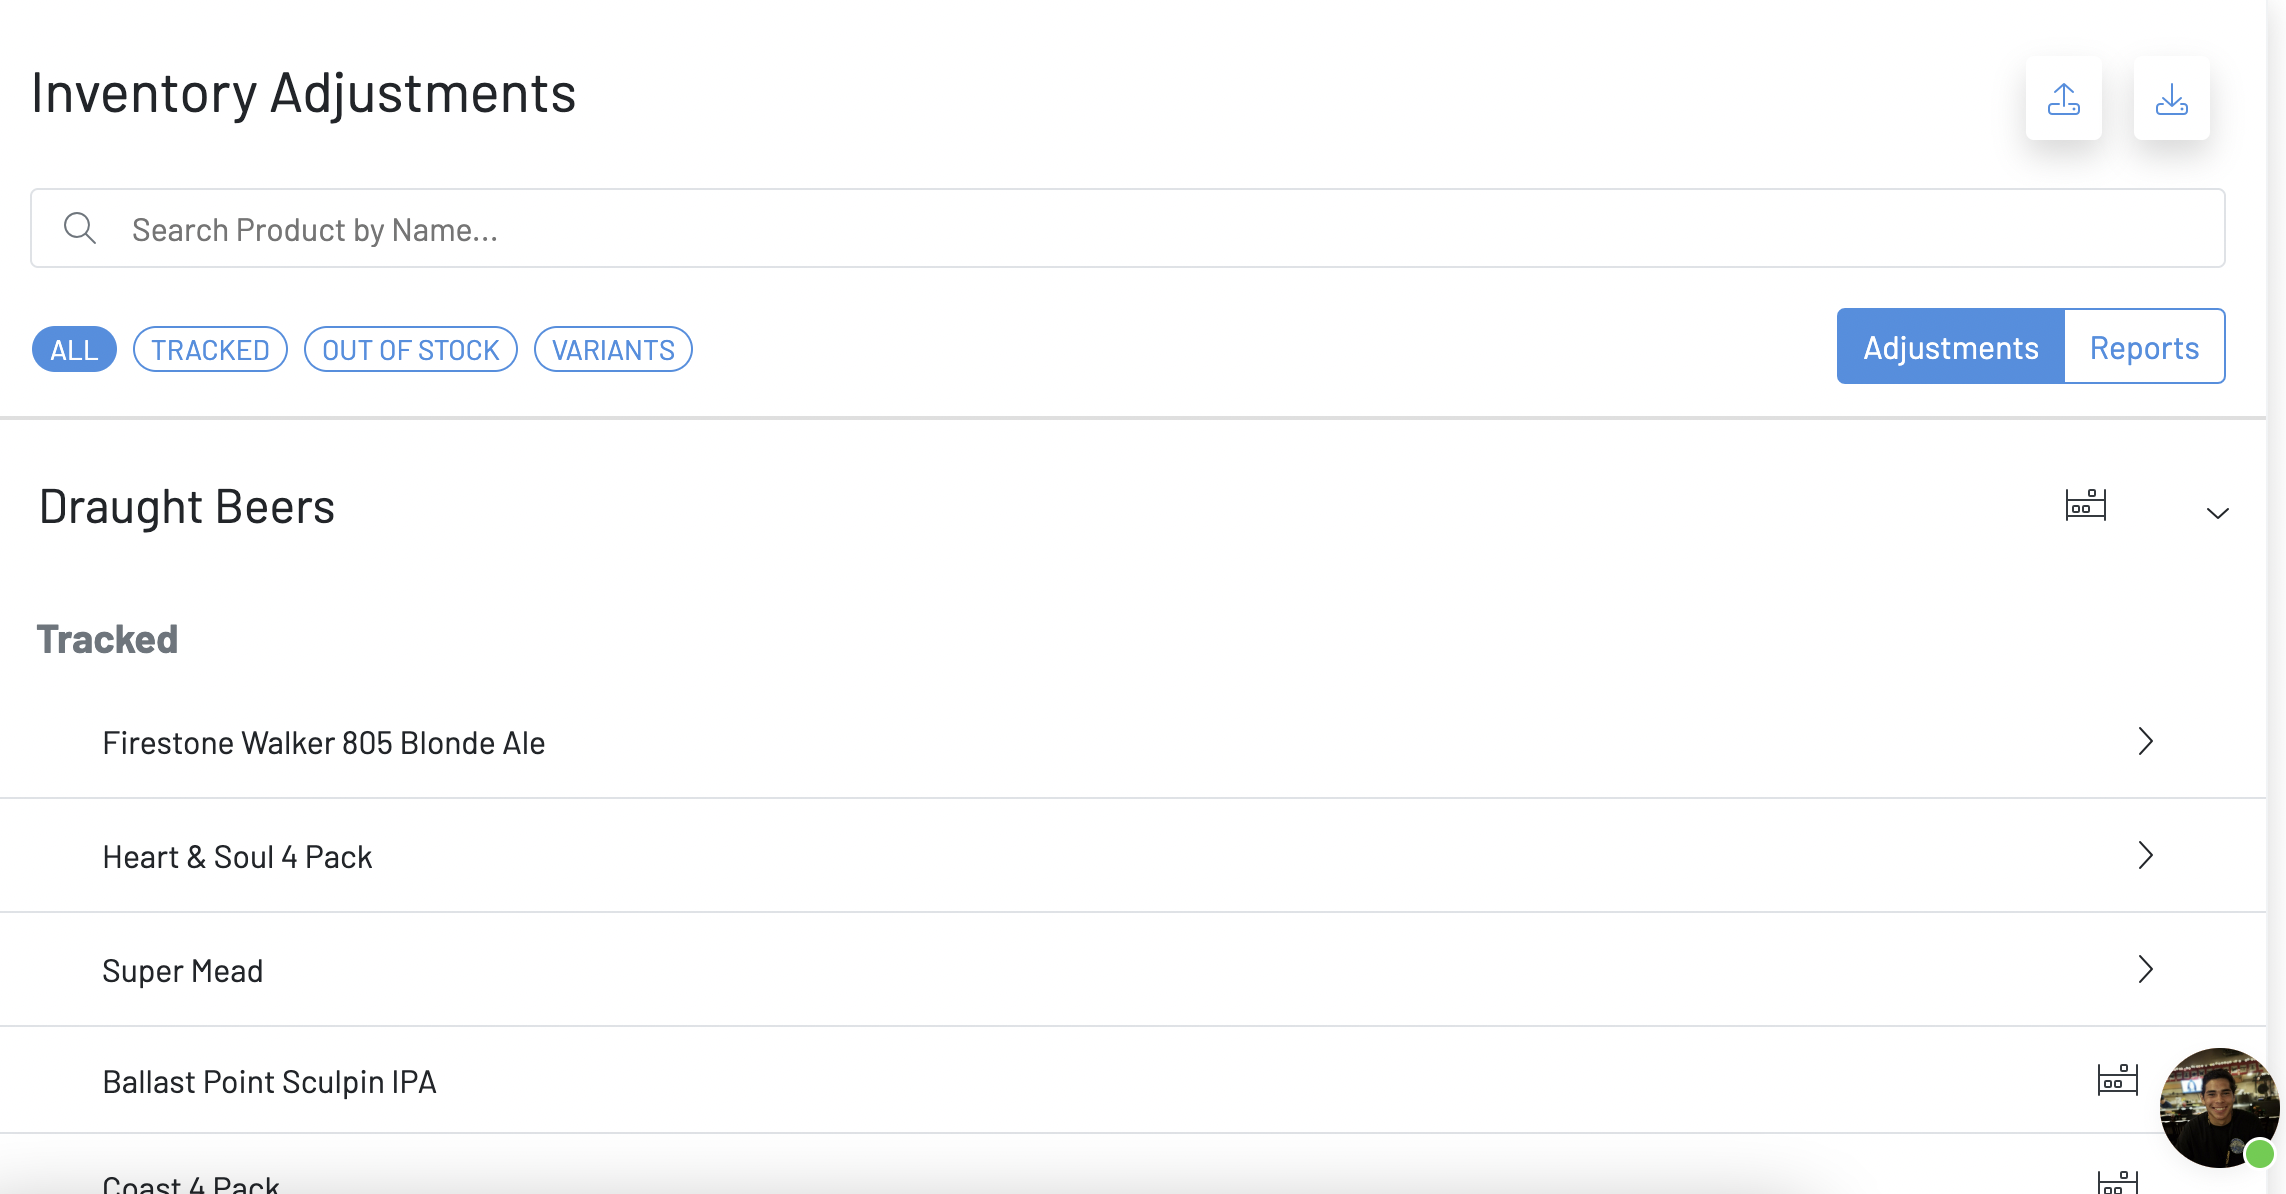Expand Heart & Soul 4 Pack chevron
Image resolution: width=2286 pixels, height=1194 pixels.
point(2145,856)
